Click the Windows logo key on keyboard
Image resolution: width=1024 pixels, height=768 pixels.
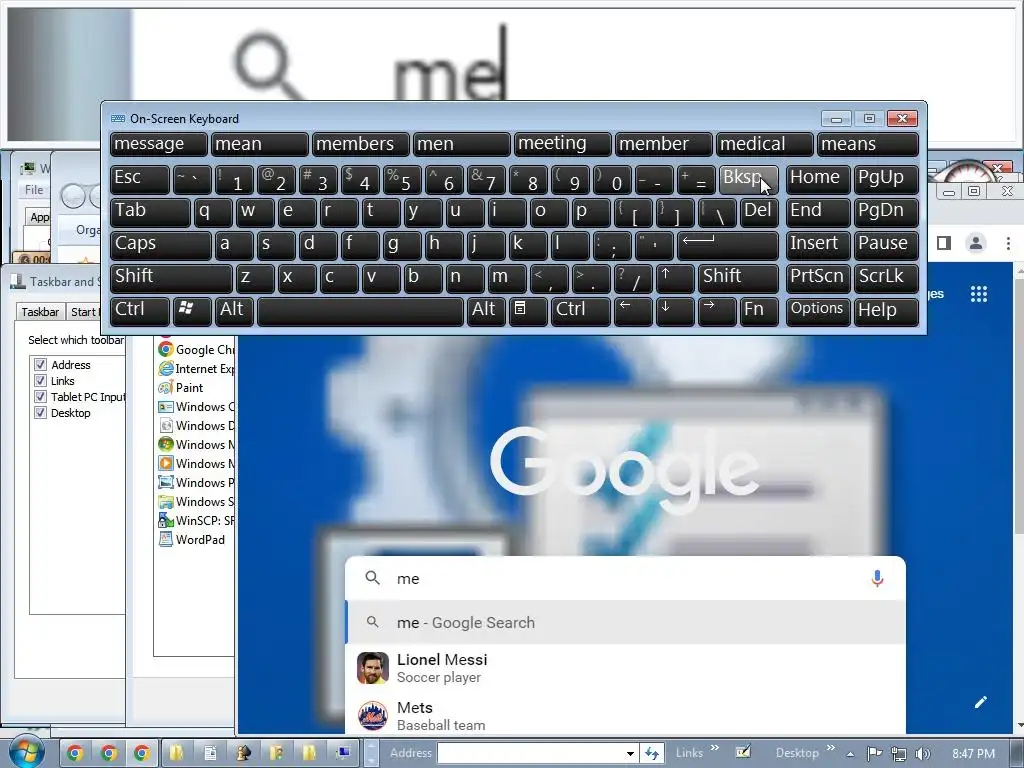coord(191,310)
